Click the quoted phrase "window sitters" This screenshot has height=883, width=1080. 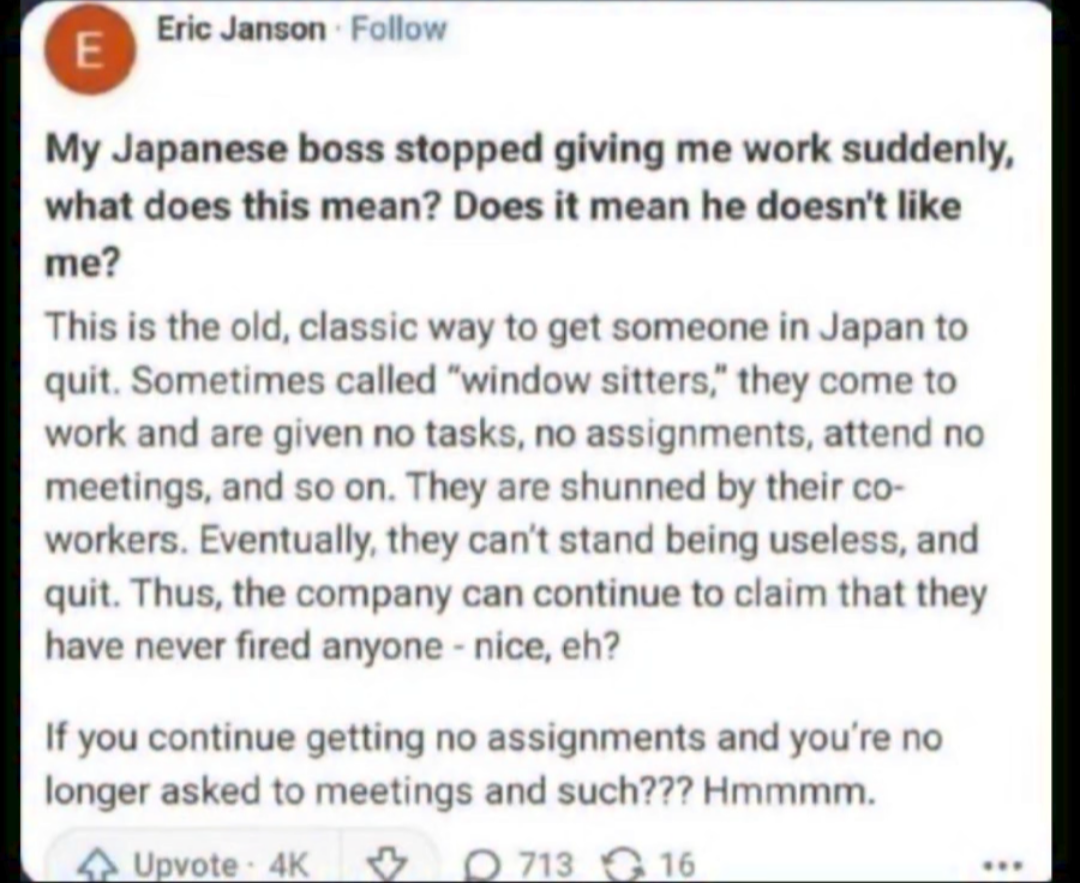(x=575, y=381)
